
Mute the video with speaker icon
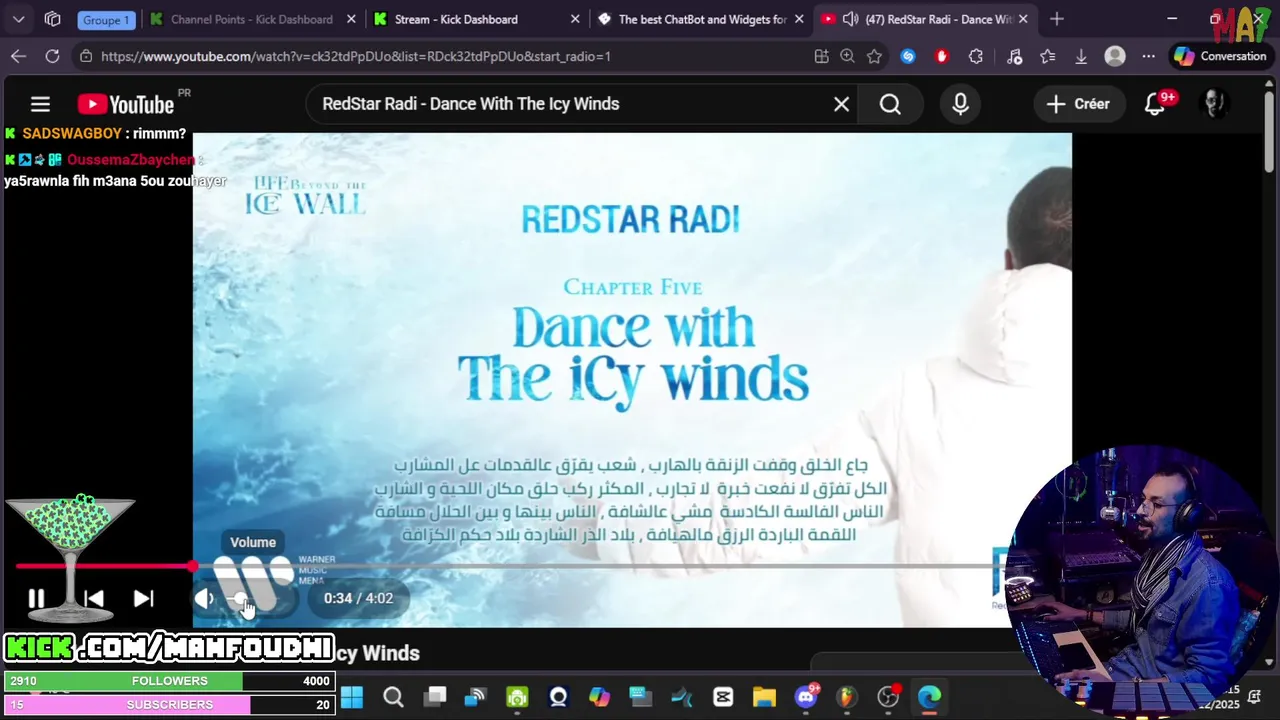(x=204, y=598)
